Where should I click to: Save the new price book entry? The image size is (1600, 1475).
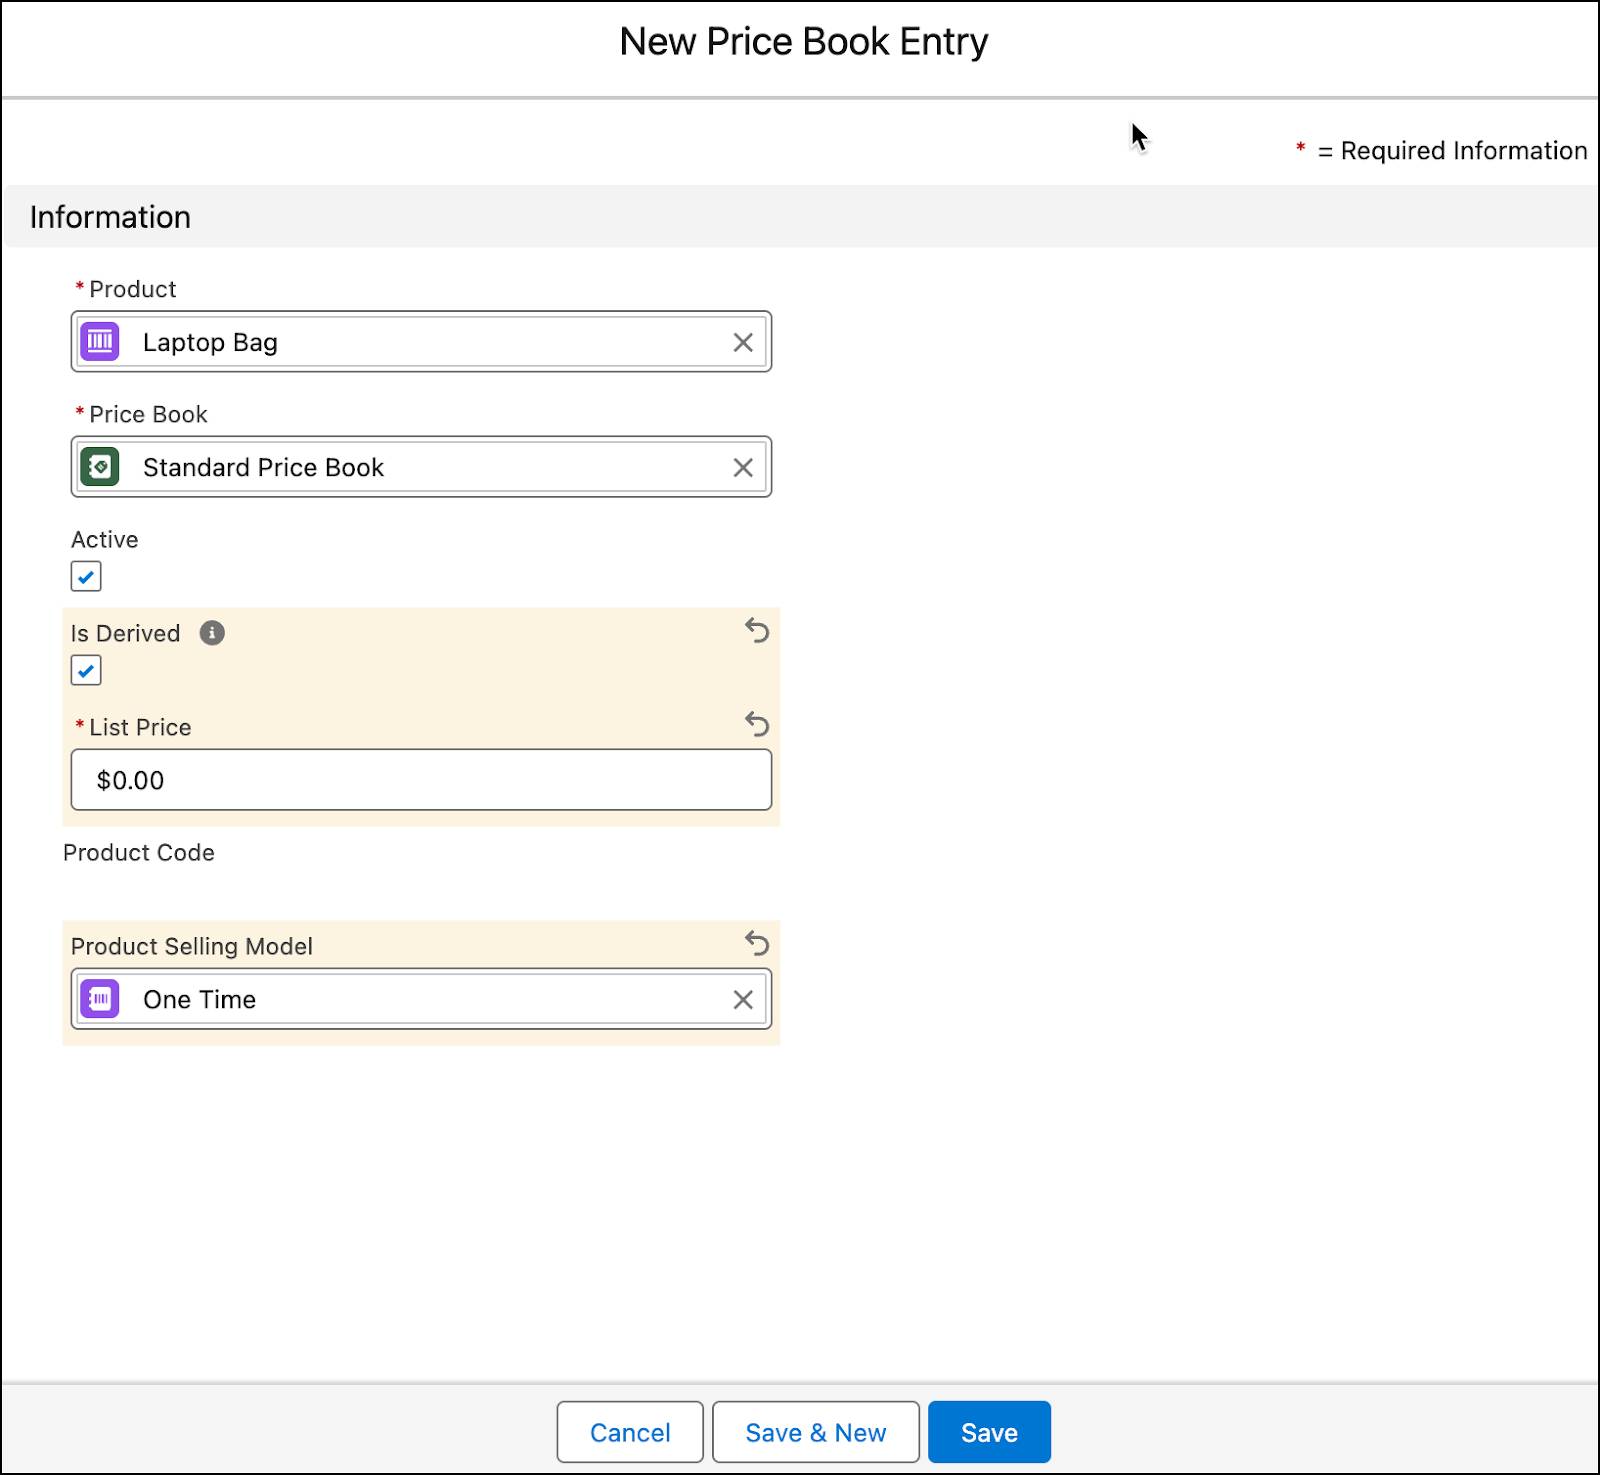(x=989, y=1432)
